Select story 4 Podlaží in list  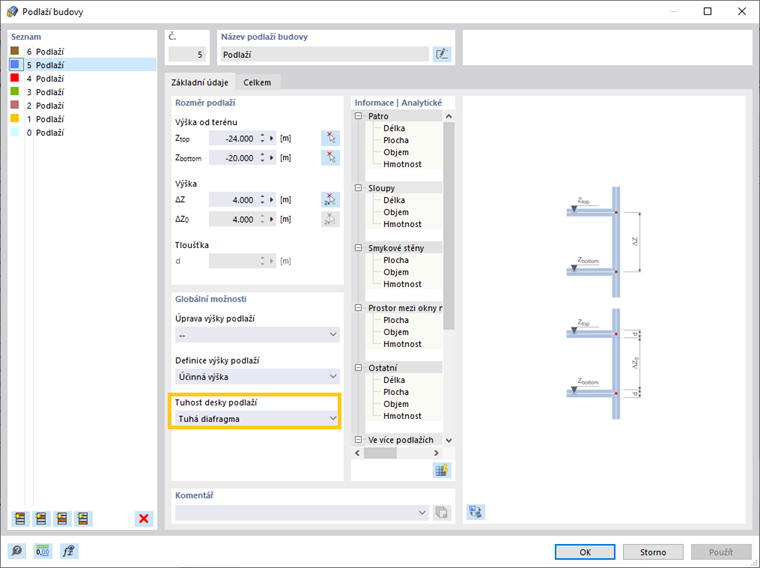click(82, 79)
